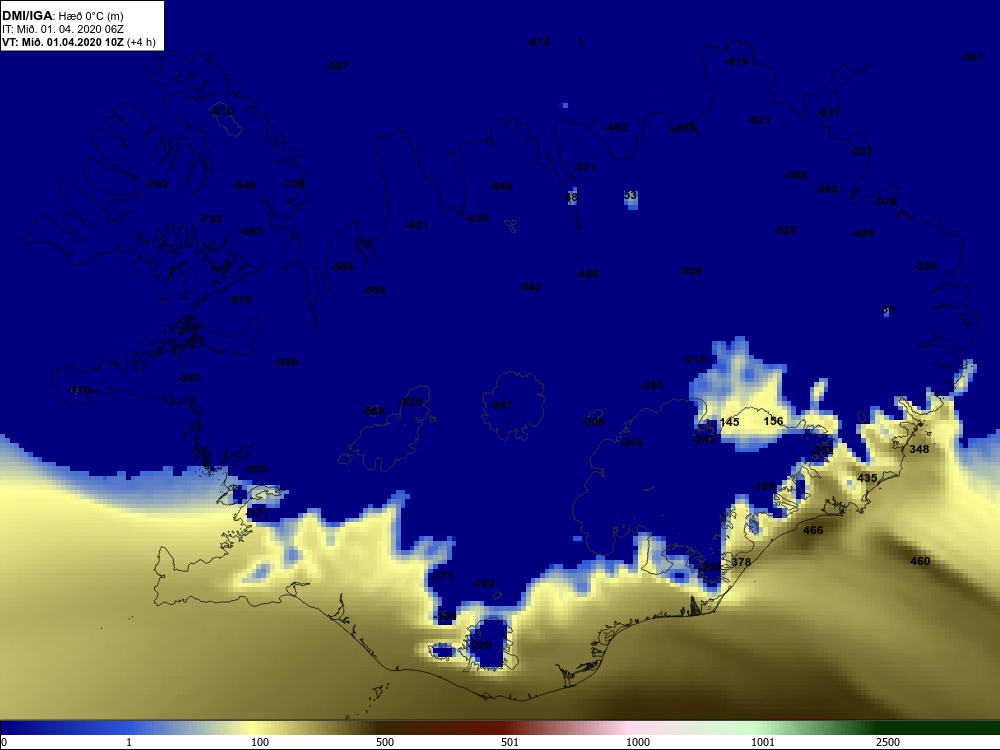Click the -305 value on the map
Image resolution: width=1000 pixels, height=750 pixels.
point(256,469)
